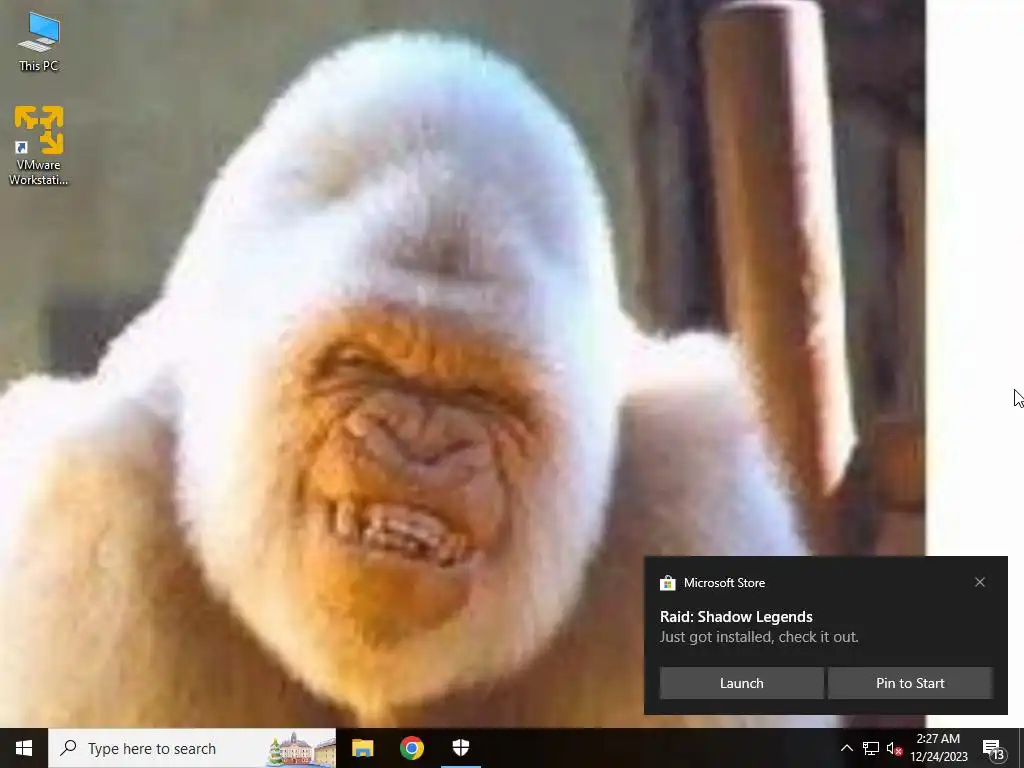1024x768 pixels.
Task: Show hidden system tray icons
Action: (x=846, y=748)
